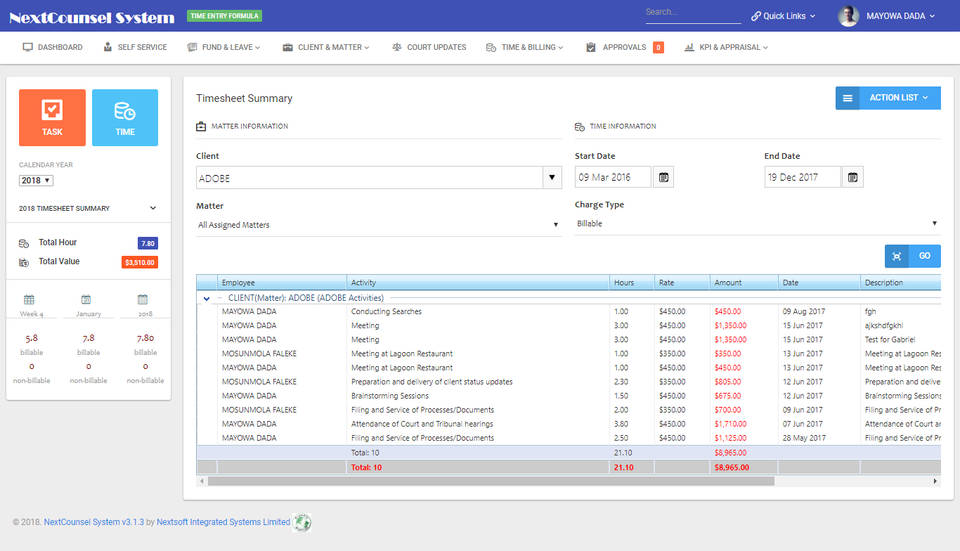Click the January calendar icon
Screen dimensions: 960x551
coord(87,299)
